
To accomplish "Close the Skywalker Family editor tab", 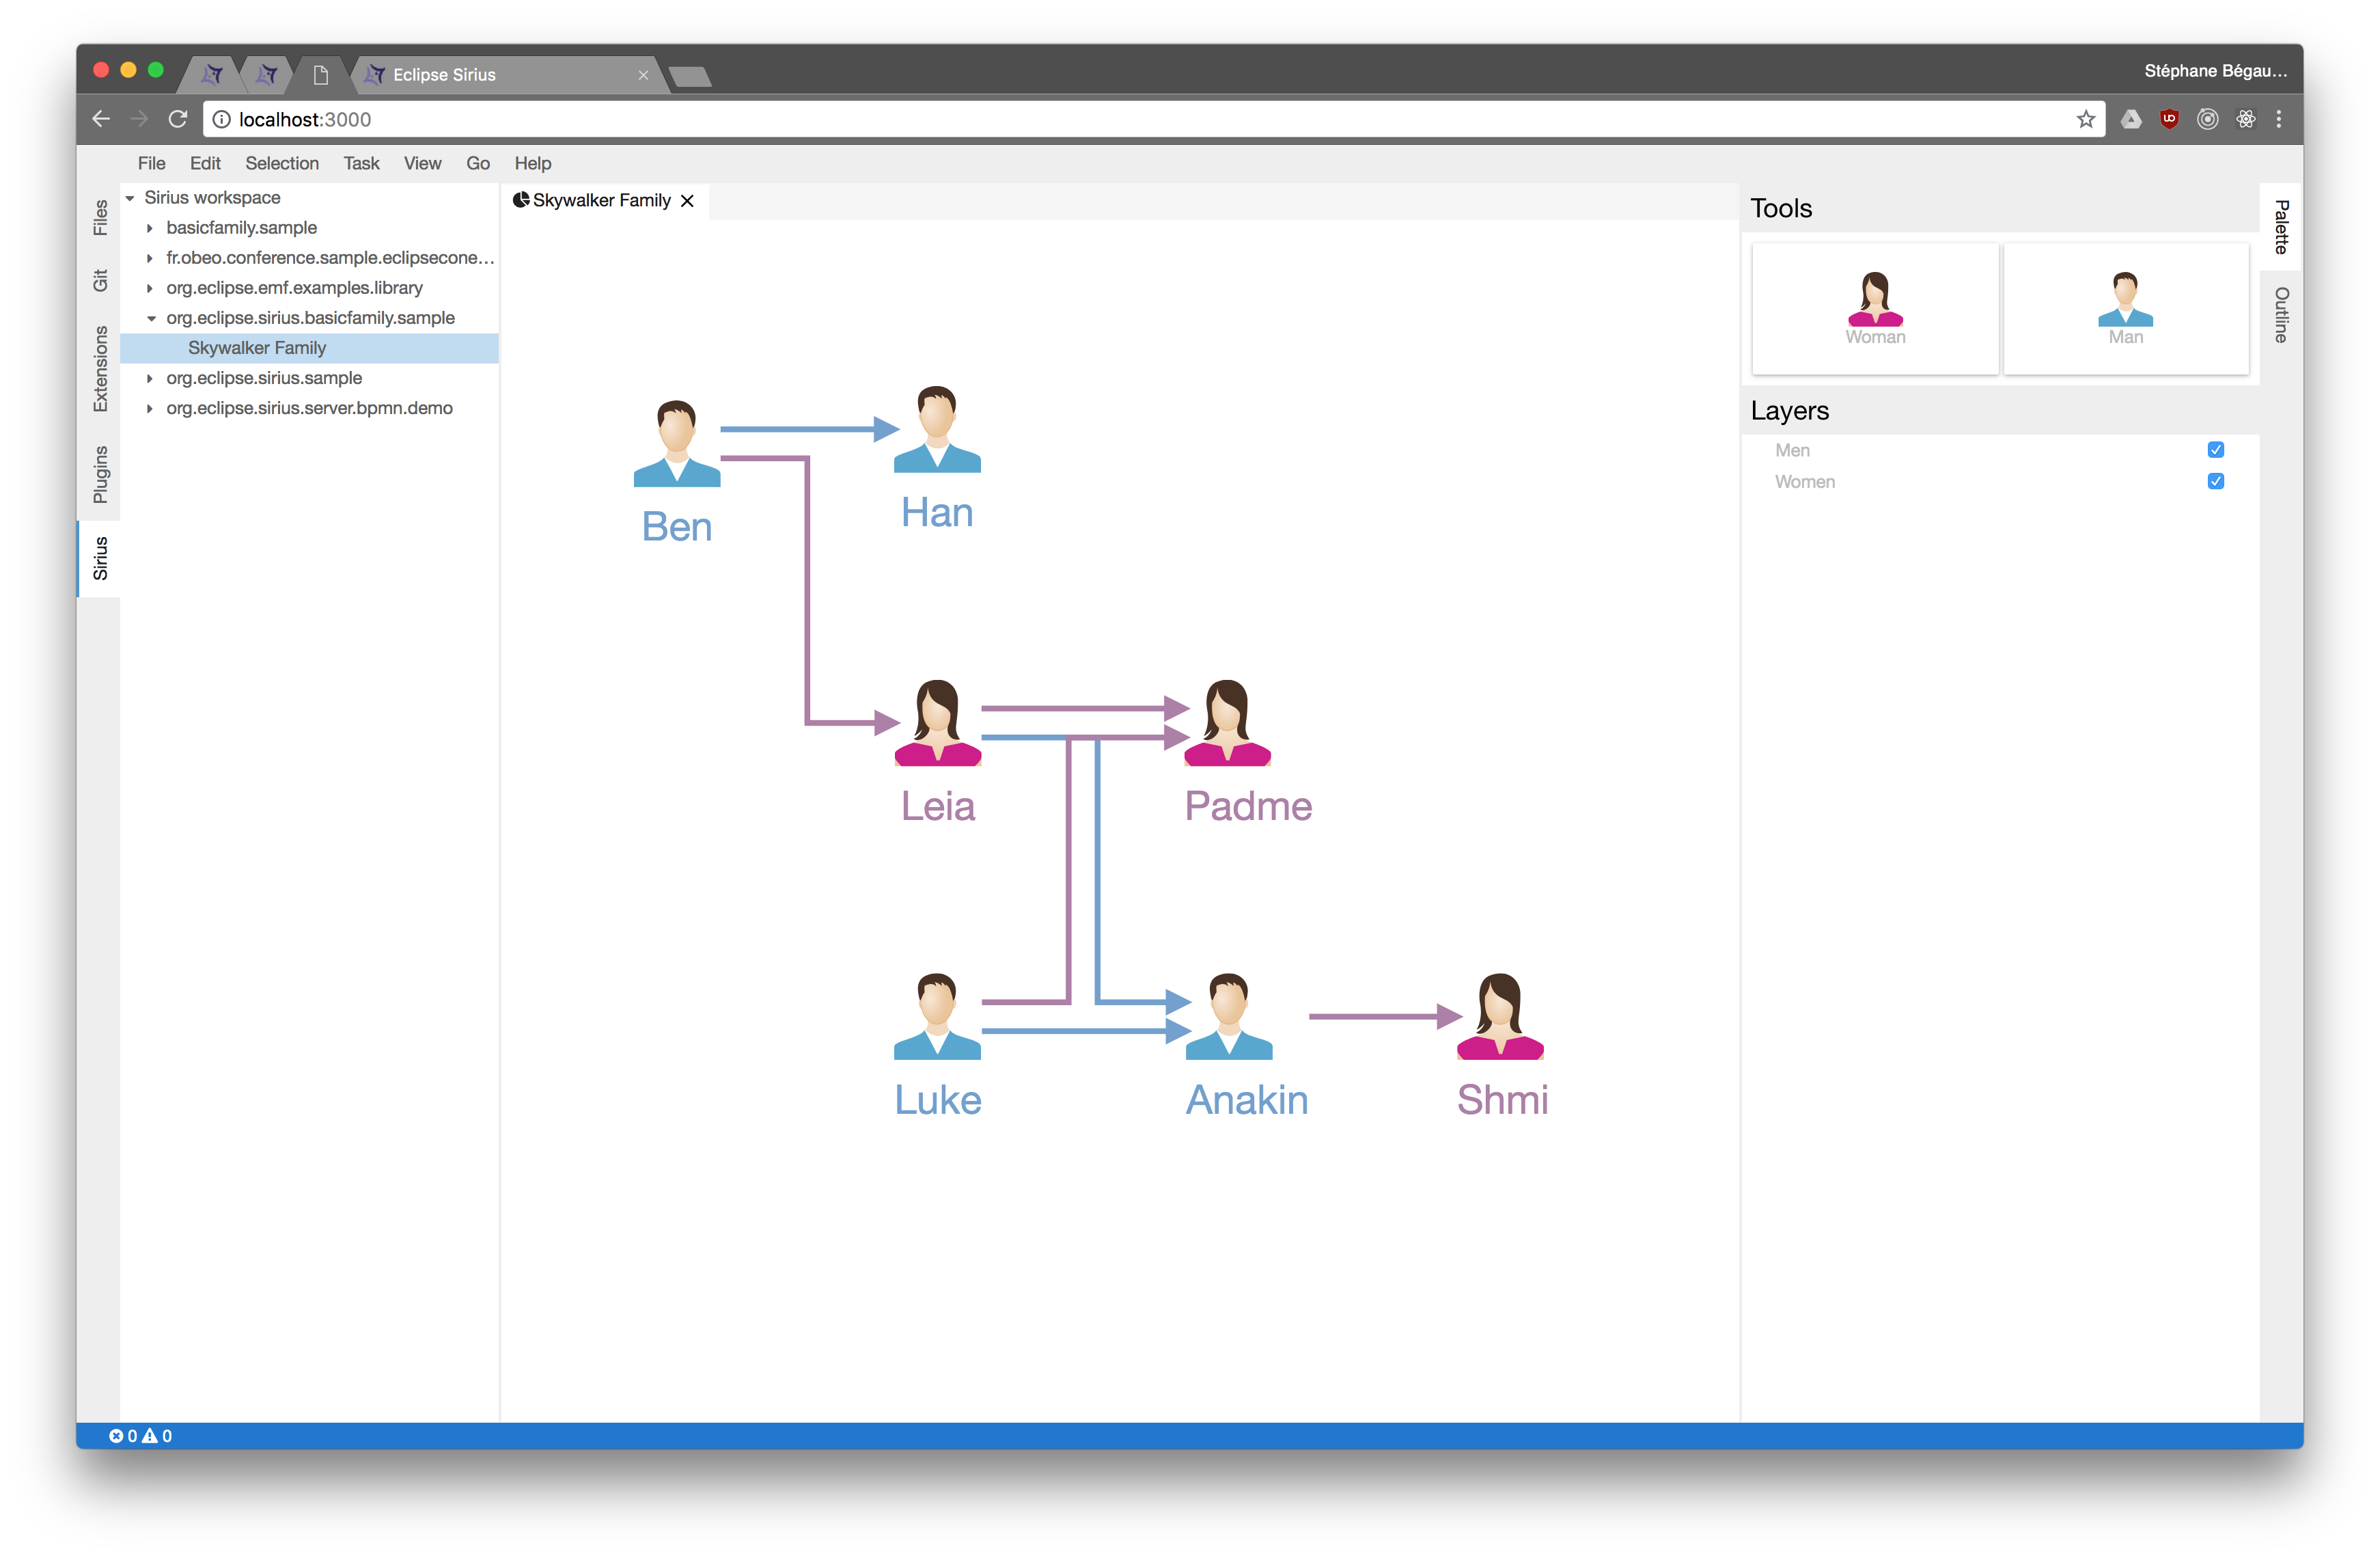I will [687, 200].
